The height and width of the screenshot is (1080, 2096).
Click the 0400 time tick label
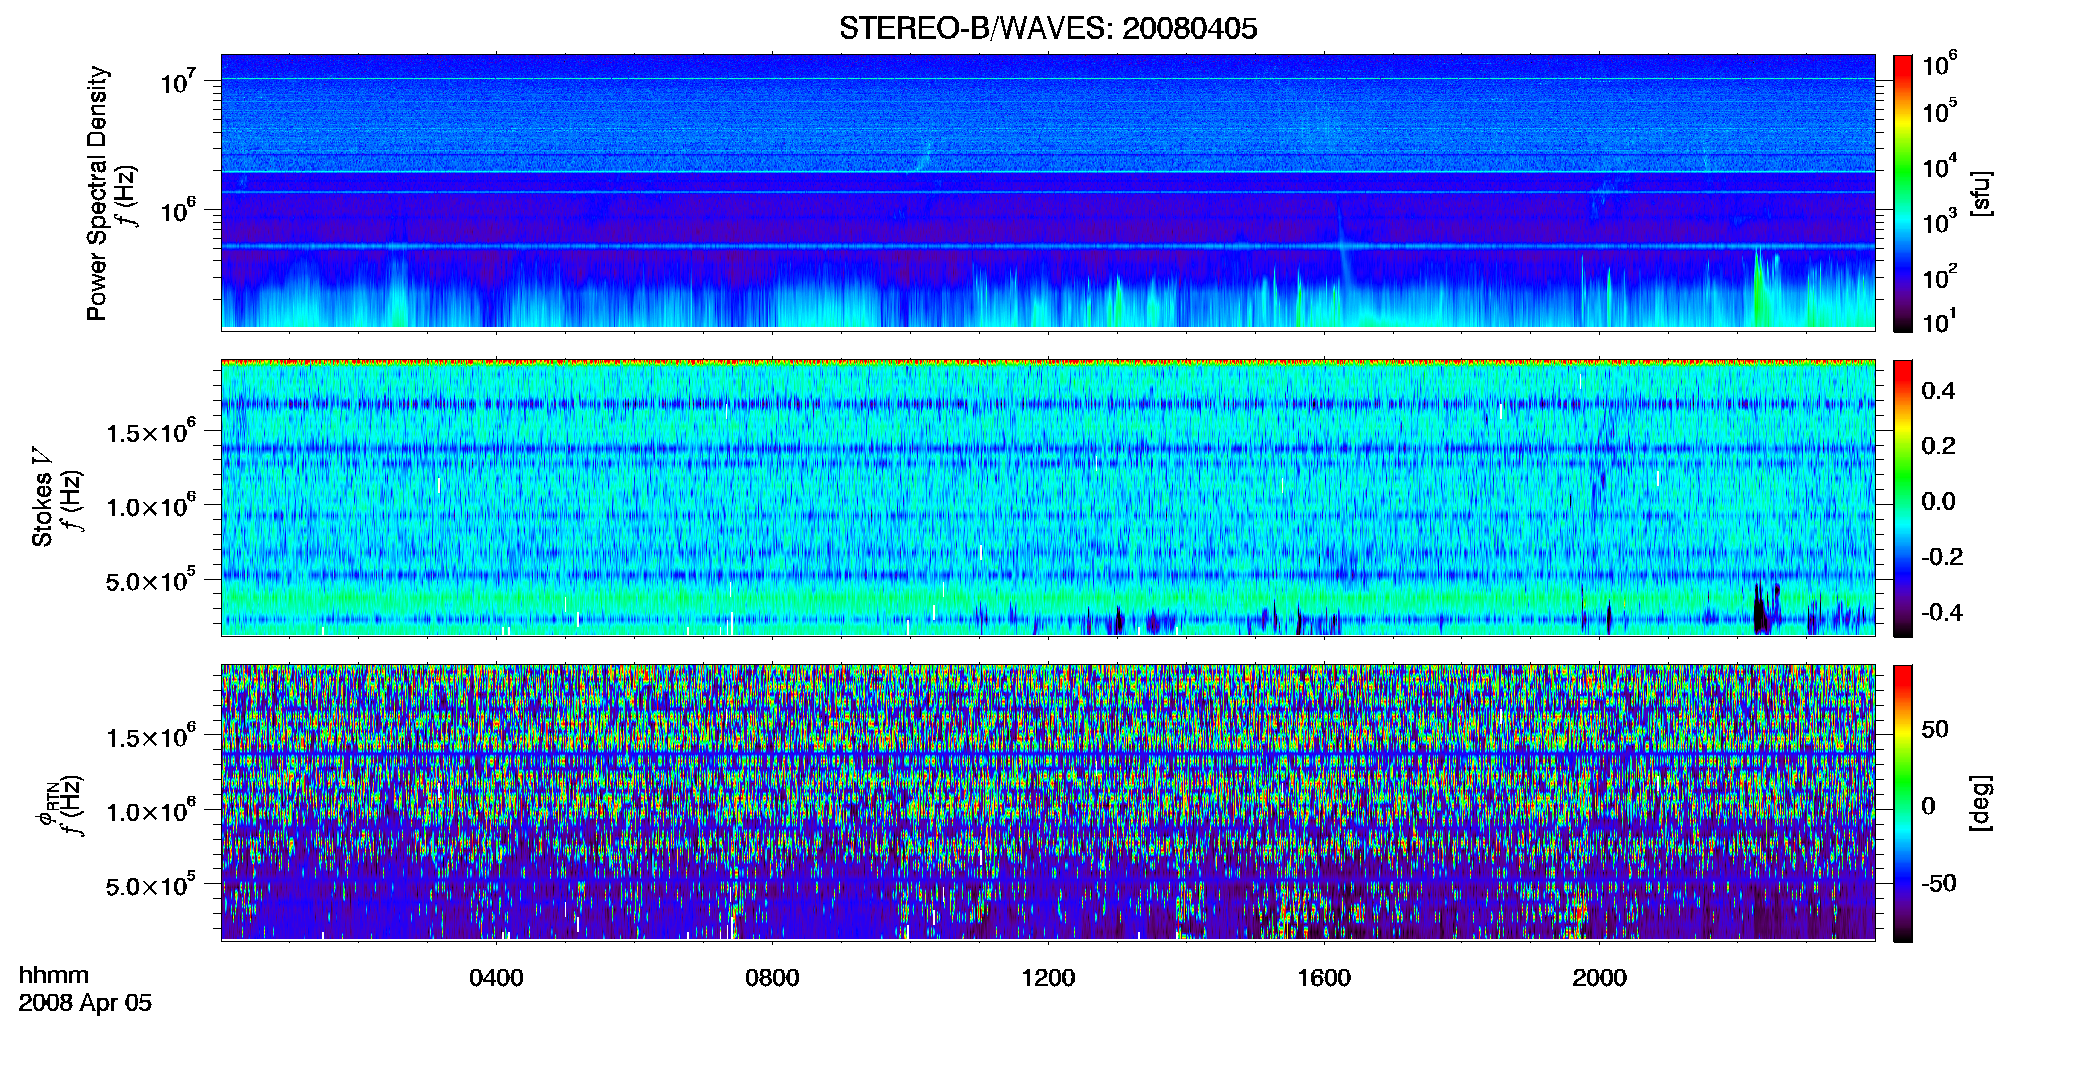(496, 977)
